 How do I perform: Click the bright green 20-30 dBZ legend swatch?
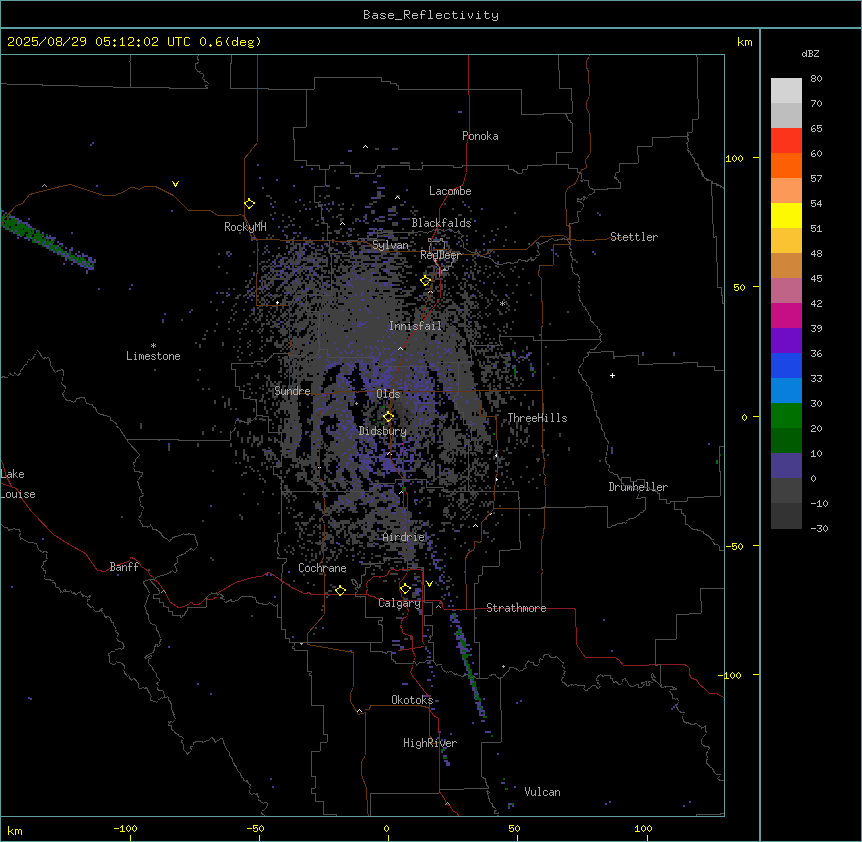(786, 416)
